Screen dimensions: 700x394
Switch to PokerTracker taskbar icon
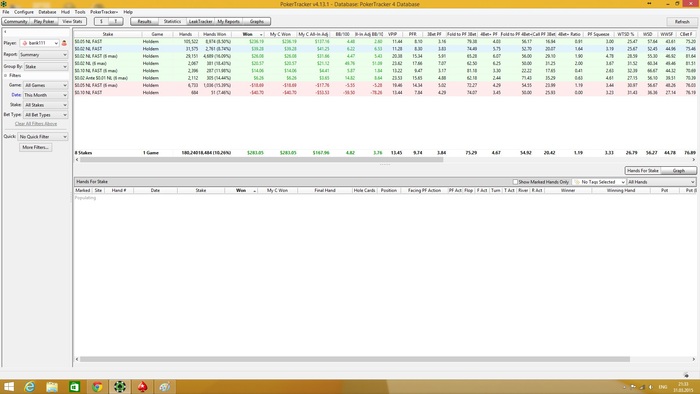pos(120,386)
